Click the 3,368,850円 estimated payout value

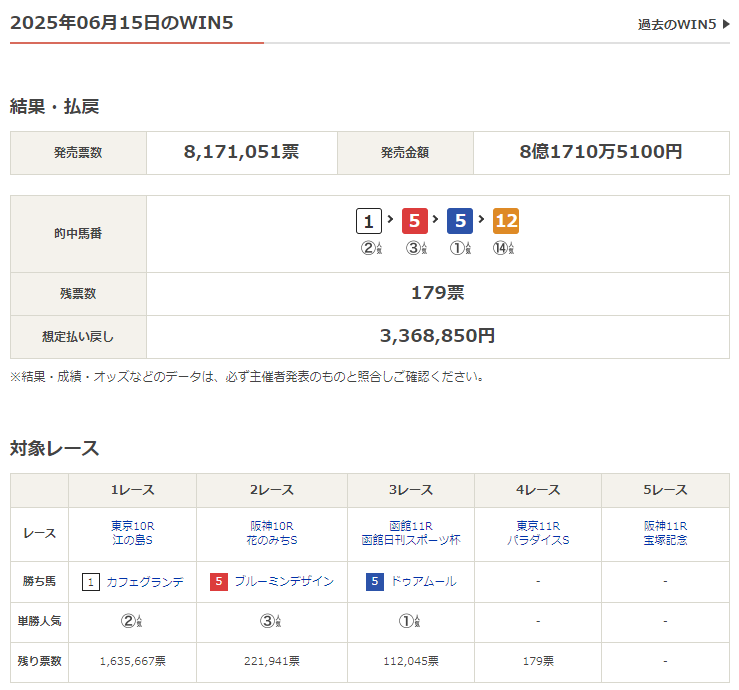pos(437,337)
